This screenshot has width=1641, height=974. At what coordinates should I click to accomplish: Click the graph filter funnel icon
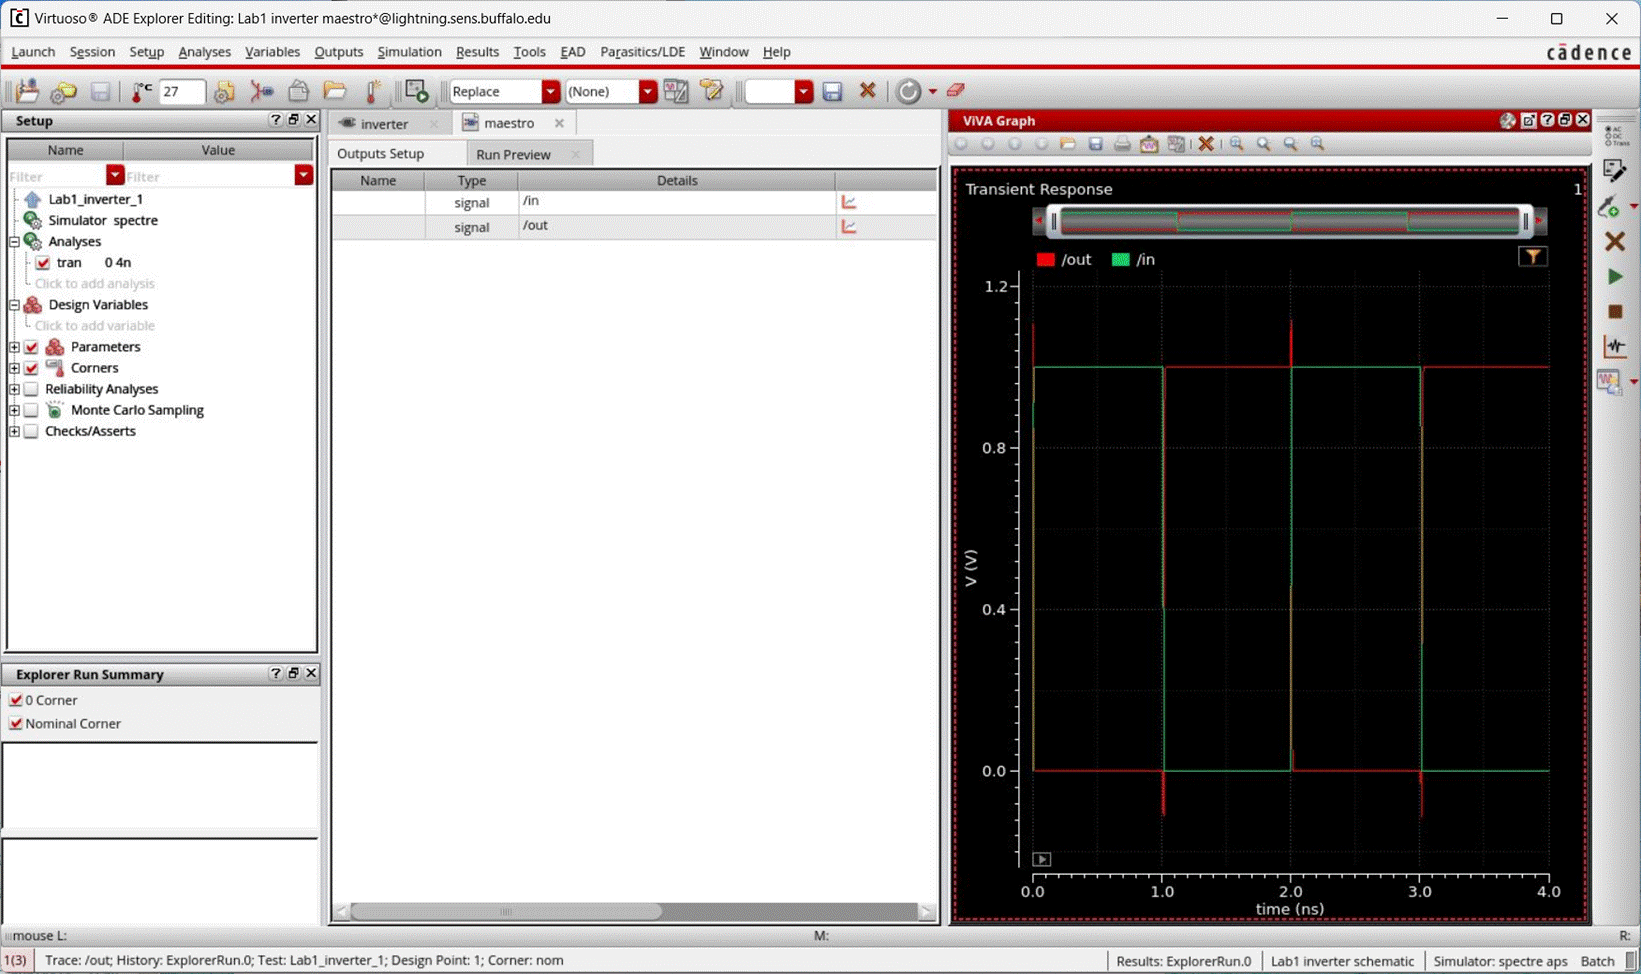tap(1533, 256)
